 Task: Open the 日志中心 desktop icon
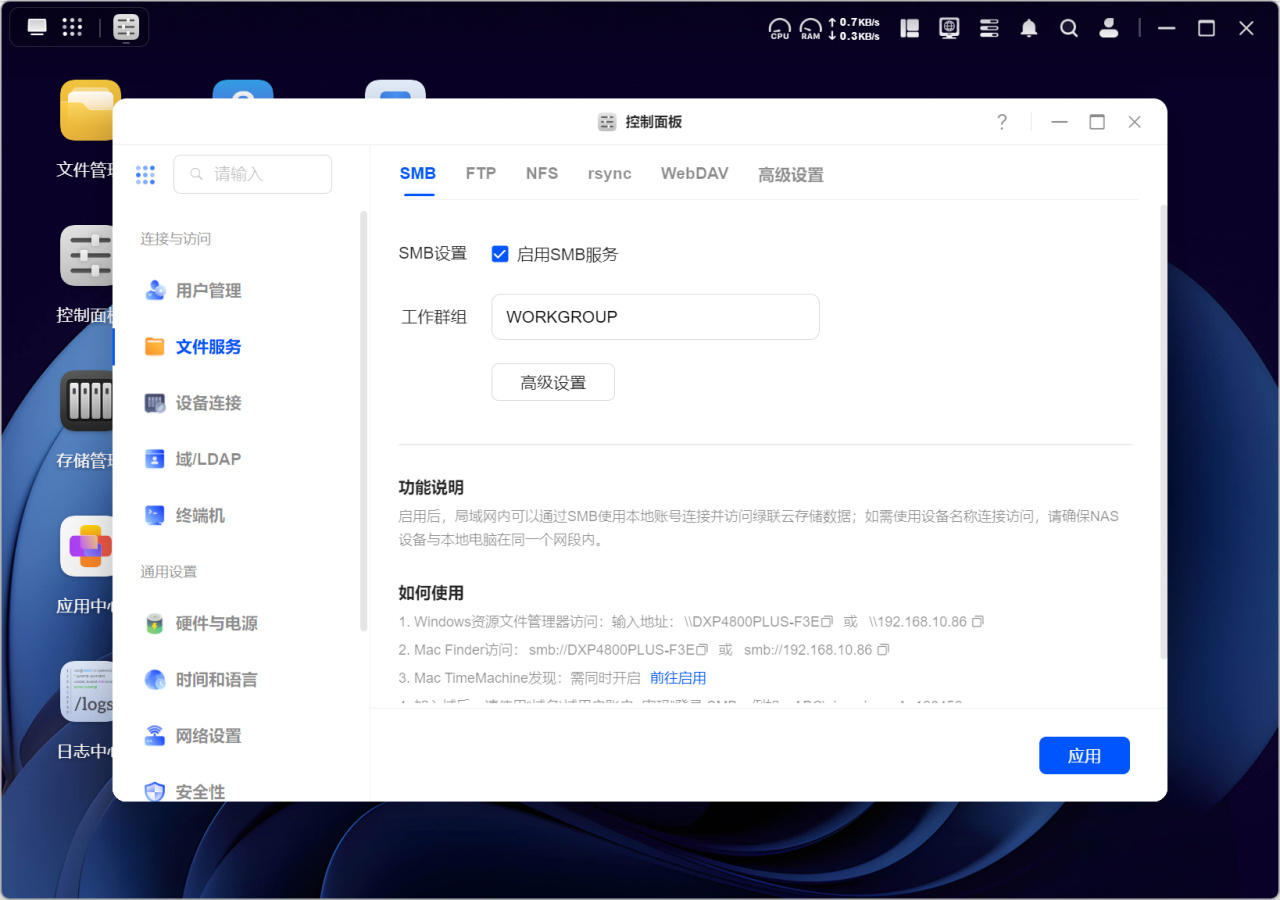88,691
